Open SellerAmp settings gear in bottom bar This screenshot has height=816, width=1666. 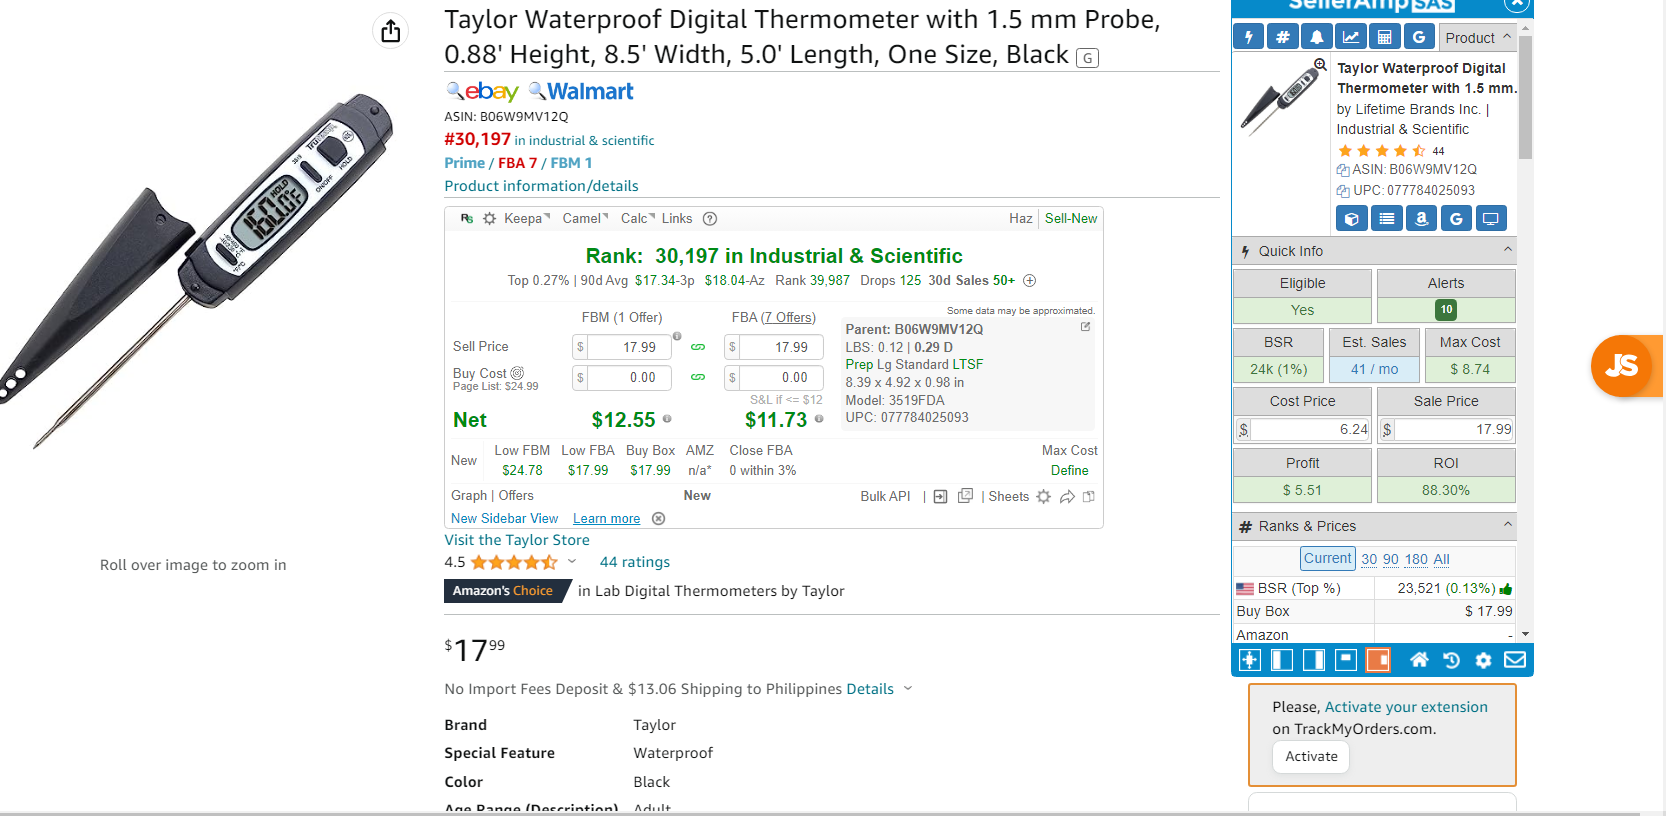tap(1483, 660)
